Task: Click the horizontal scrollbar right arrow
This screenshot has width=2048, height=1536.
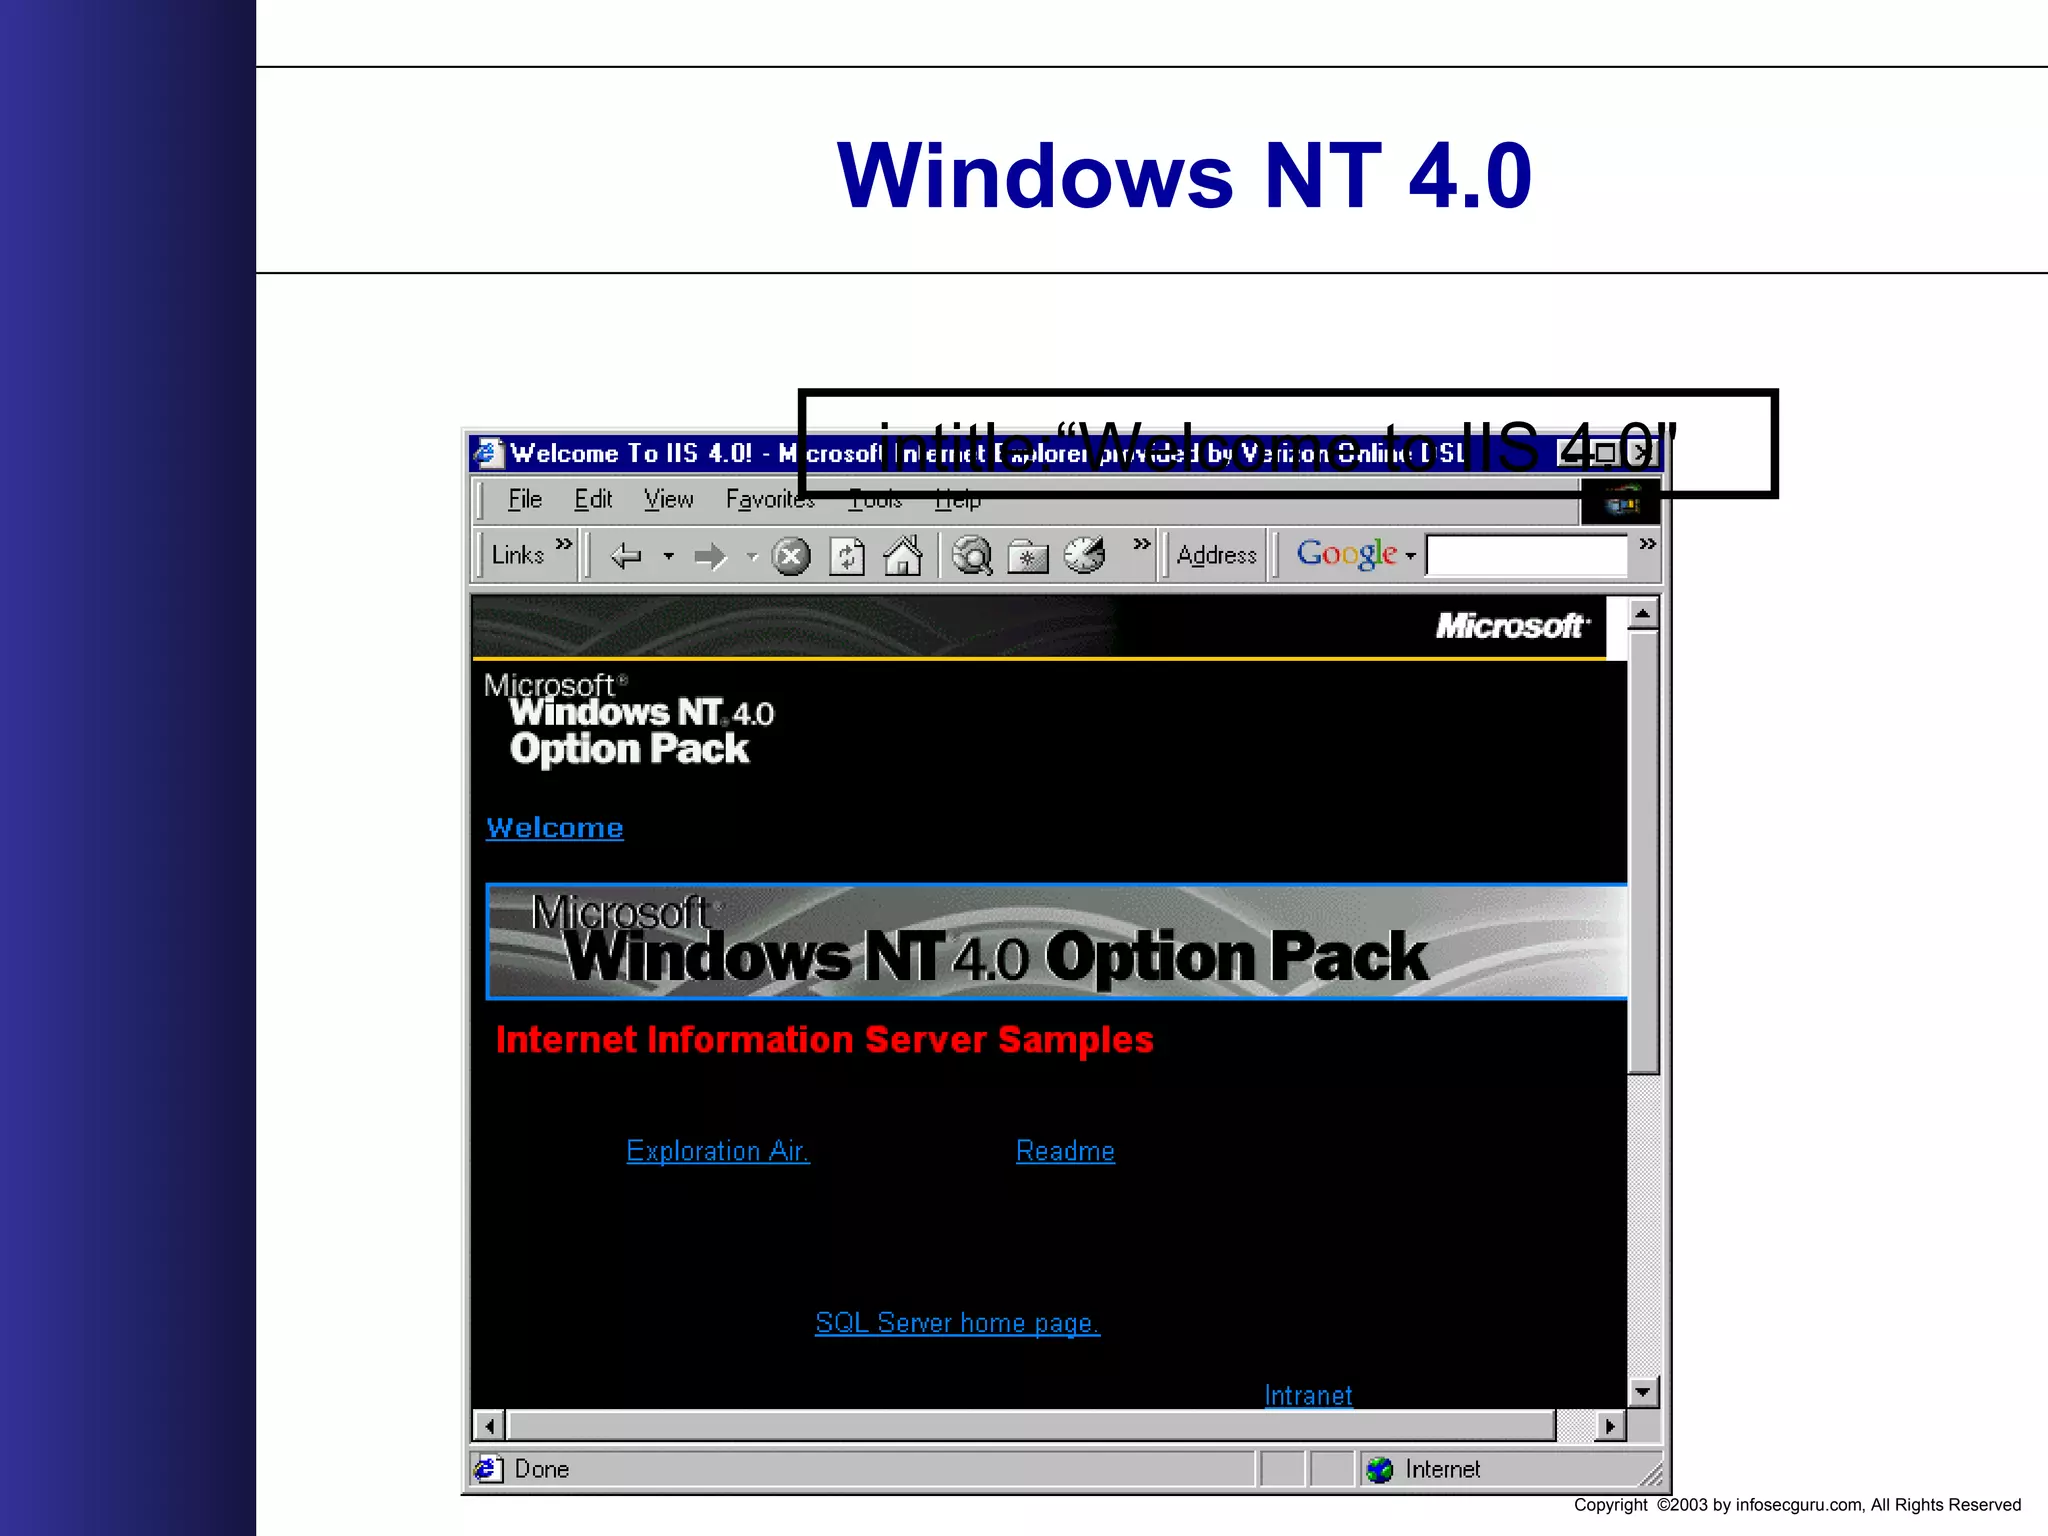Action: click(x=1610, y=1425)
